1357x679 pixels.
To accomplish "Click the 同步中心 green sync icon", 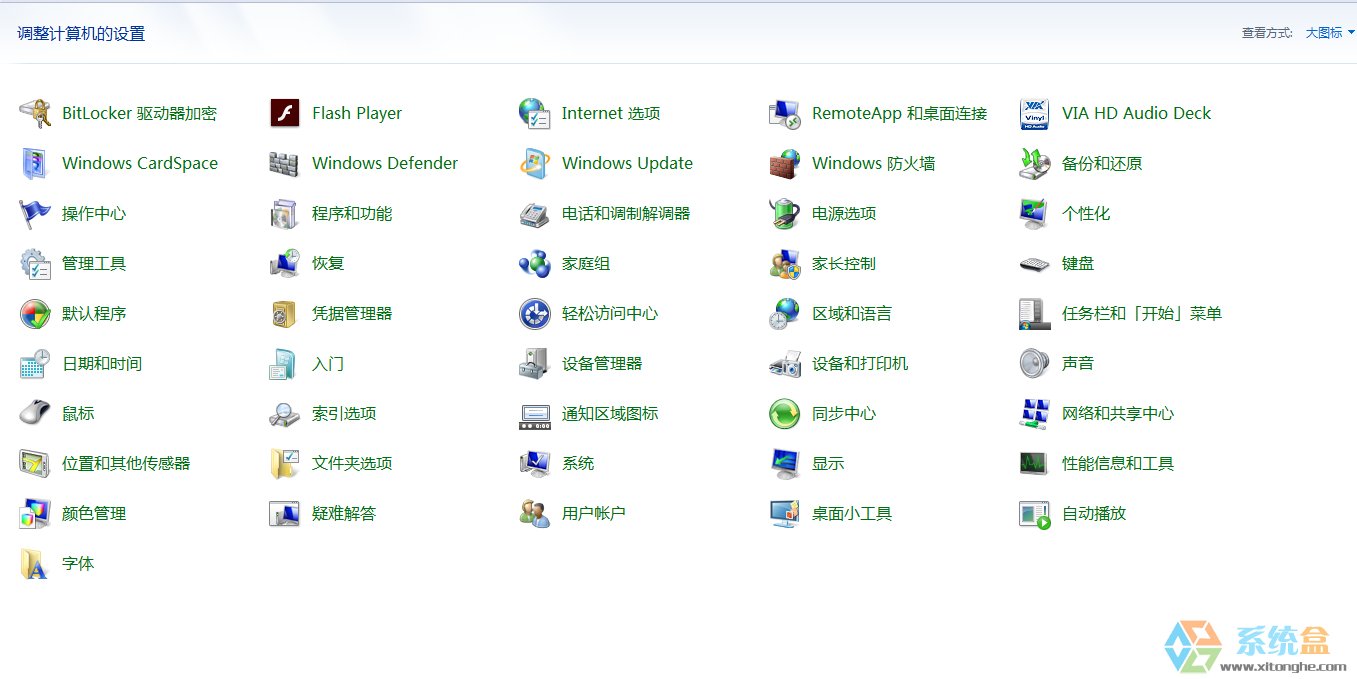I will pos(785,414).
